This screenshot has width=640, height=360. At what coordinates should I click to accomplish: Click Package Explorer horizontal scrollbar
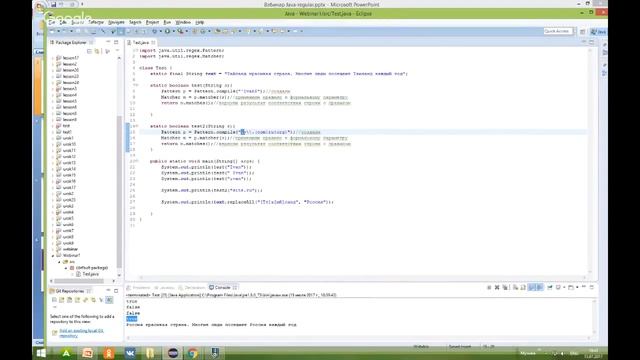pyautogui.click(x=78, y=281)
